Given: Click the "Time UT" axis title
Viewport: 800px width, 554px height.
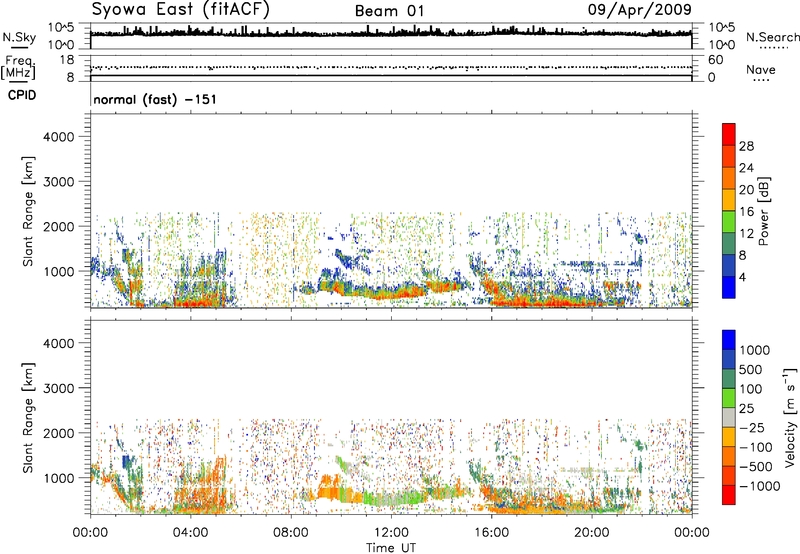Looking at the screenshot, I should click(391, 548).
